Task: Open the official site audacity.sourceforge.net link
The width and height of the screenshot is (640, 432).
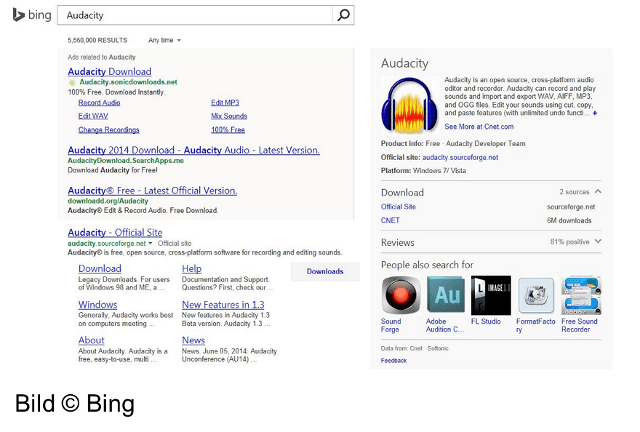Action: (460, 157)
